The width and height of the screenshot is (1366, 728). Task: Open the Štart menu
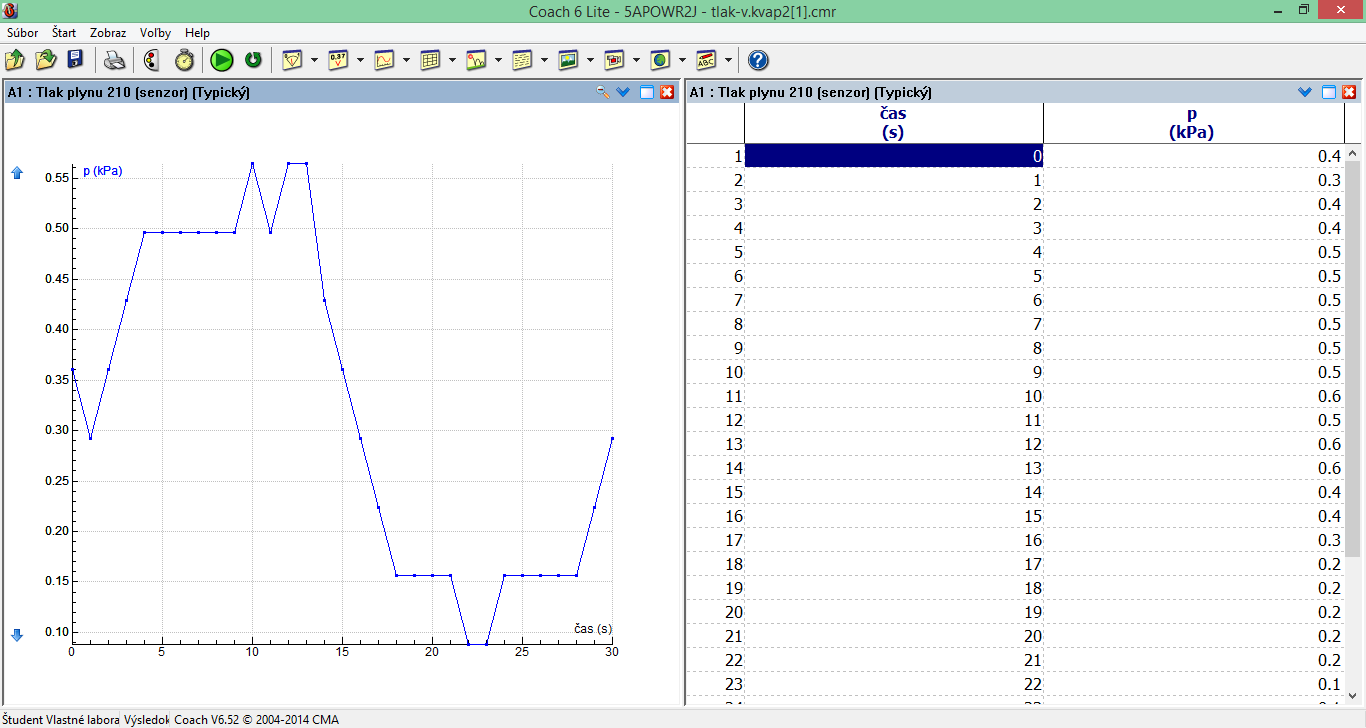64,33
